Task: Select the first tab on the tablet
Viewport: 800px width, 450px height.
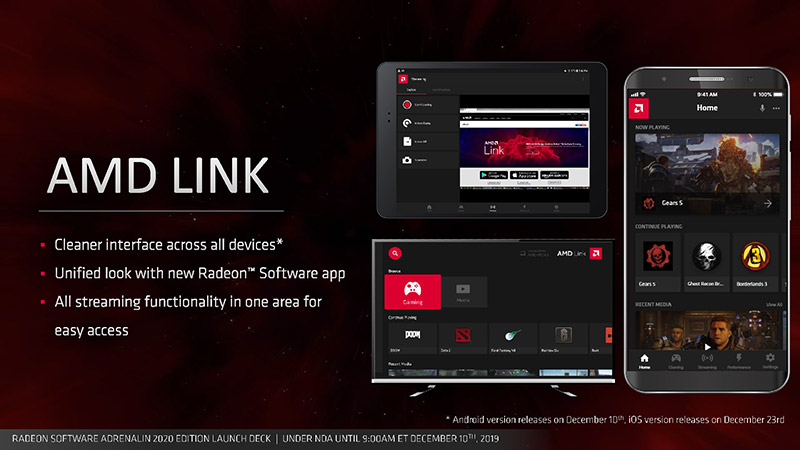Action: [x=411, y=90]
